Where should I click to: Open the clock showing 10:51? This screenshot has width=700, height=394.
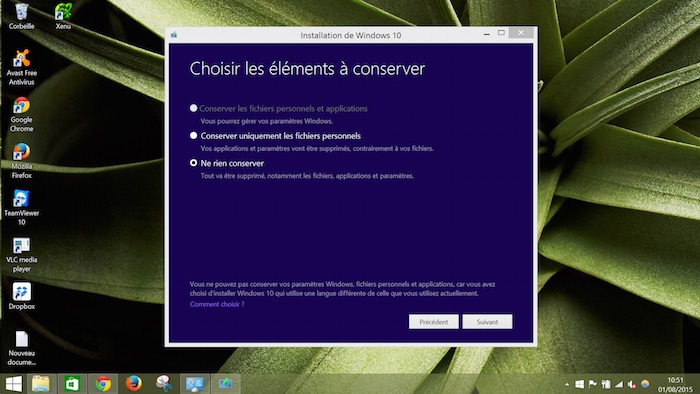click(675, 385)
